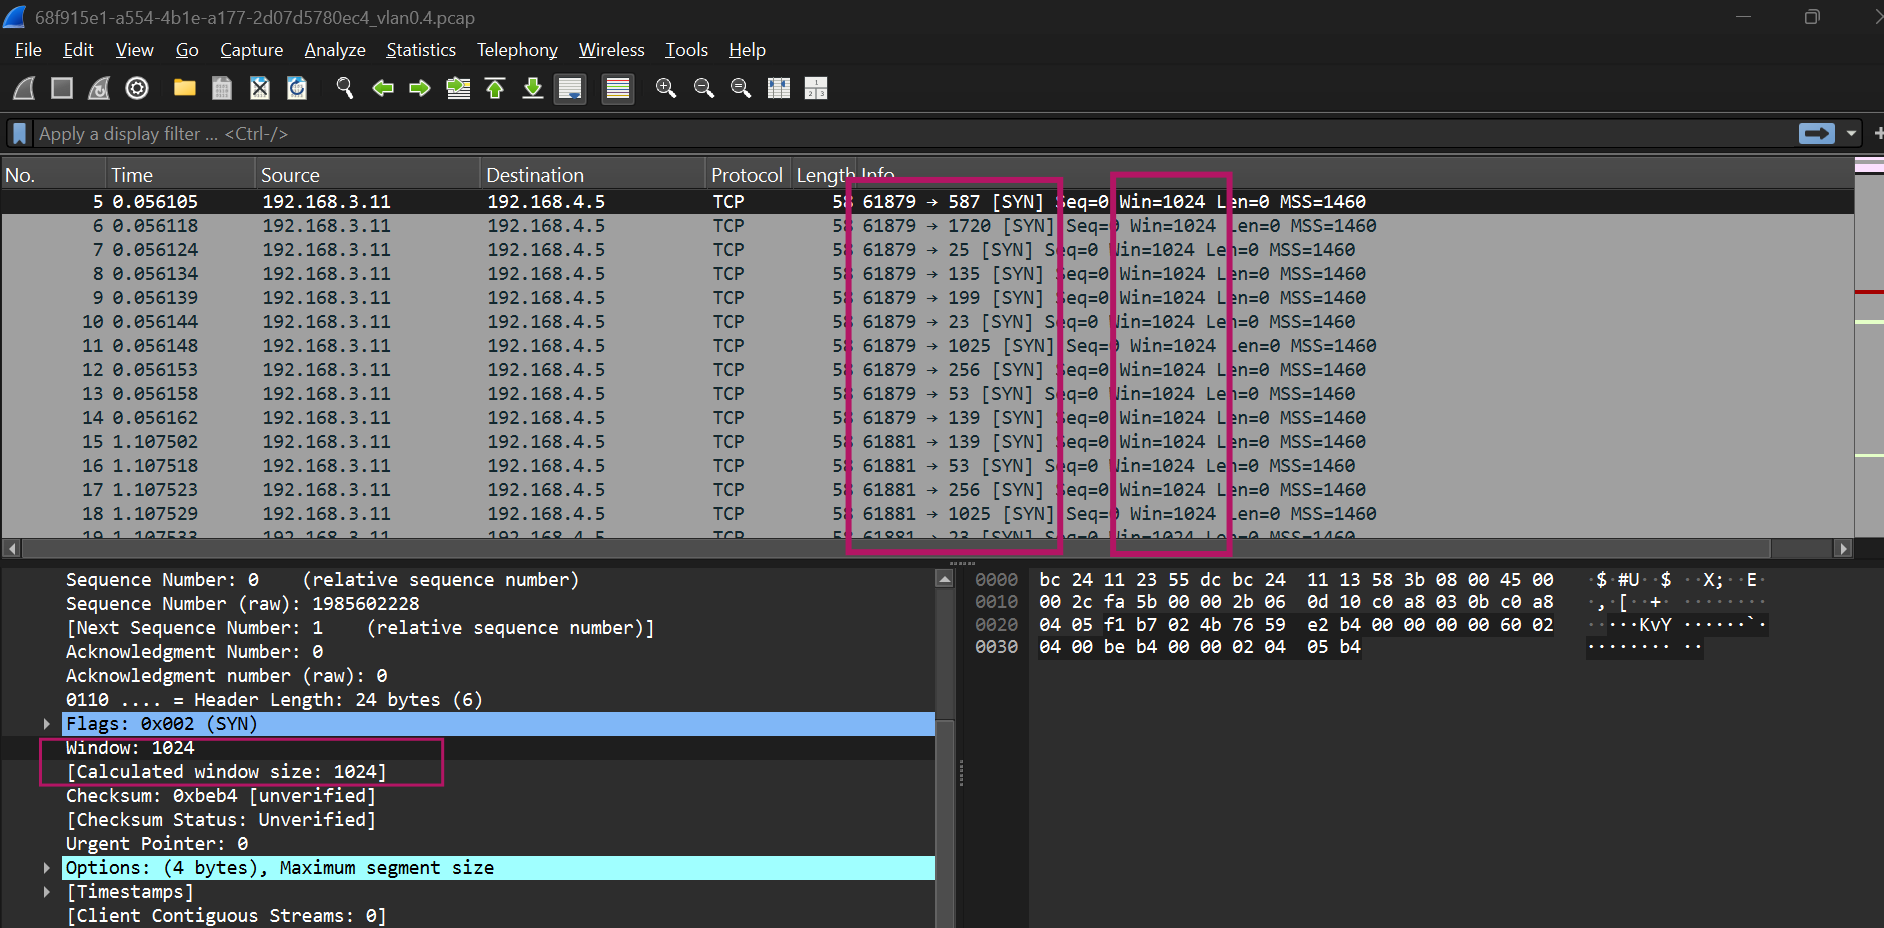The height and width of the screenshot is (928, 1884).
Task: Zoom in on the packet text
Action: (666, 89)
